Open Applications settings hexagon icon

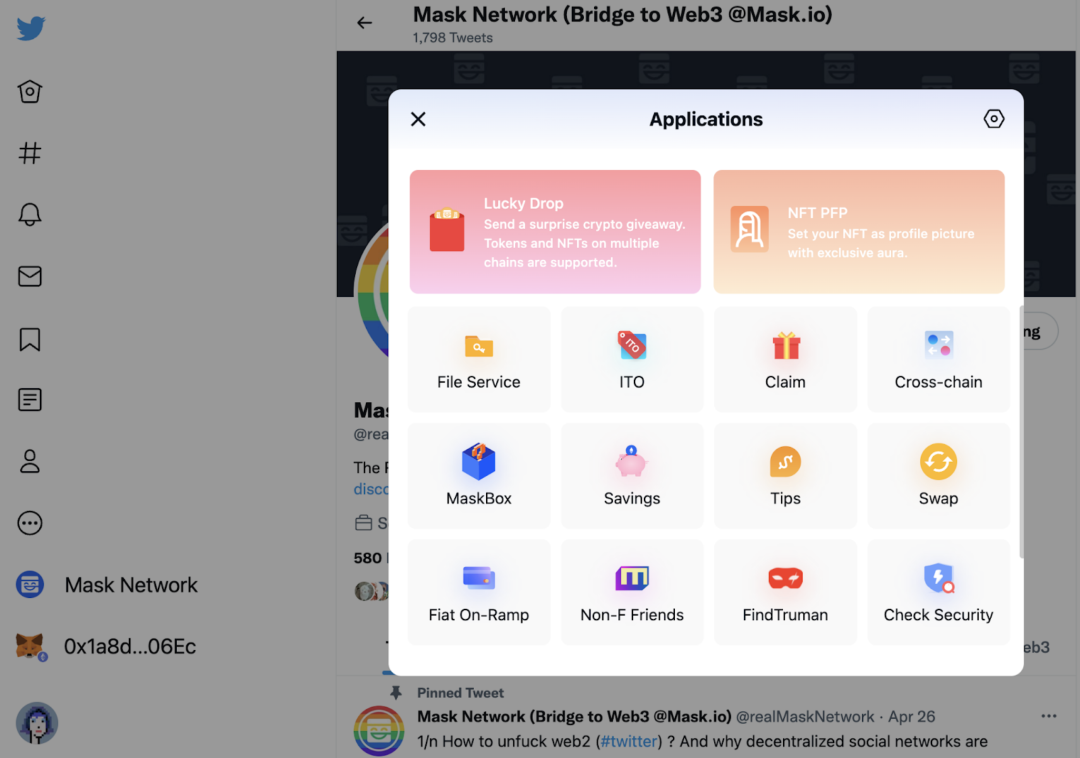[993, 119]
